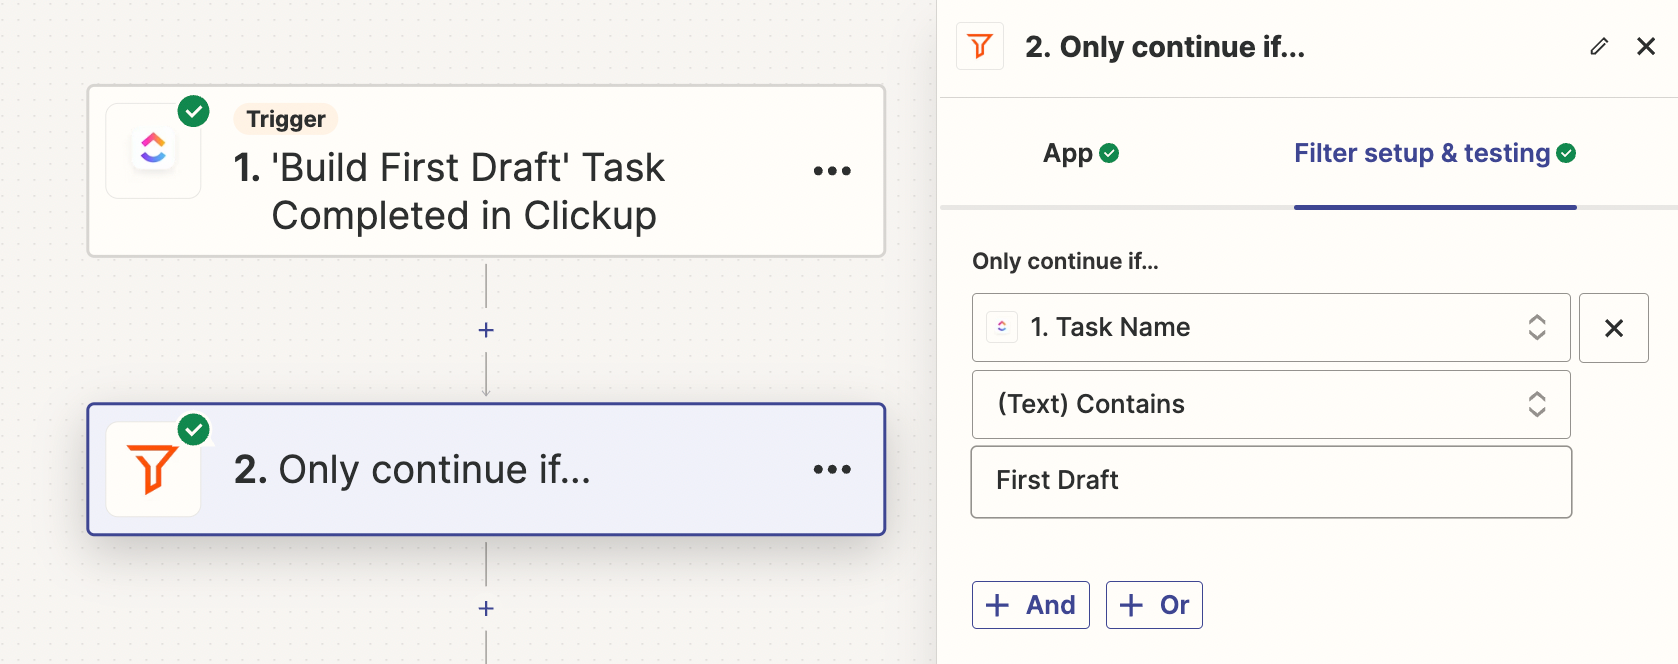Rename step using the pencil edit icon
1678x664 pixels.
click(1598, 47)
